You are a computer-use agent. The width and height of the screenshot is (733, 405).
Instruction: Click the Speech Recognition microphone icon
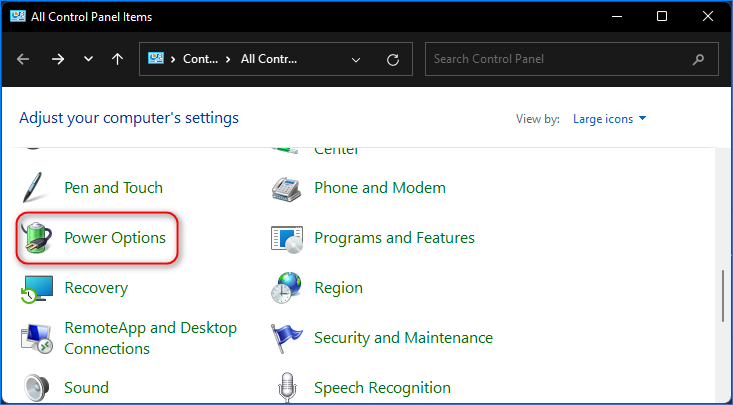click(x=287, y=389)
